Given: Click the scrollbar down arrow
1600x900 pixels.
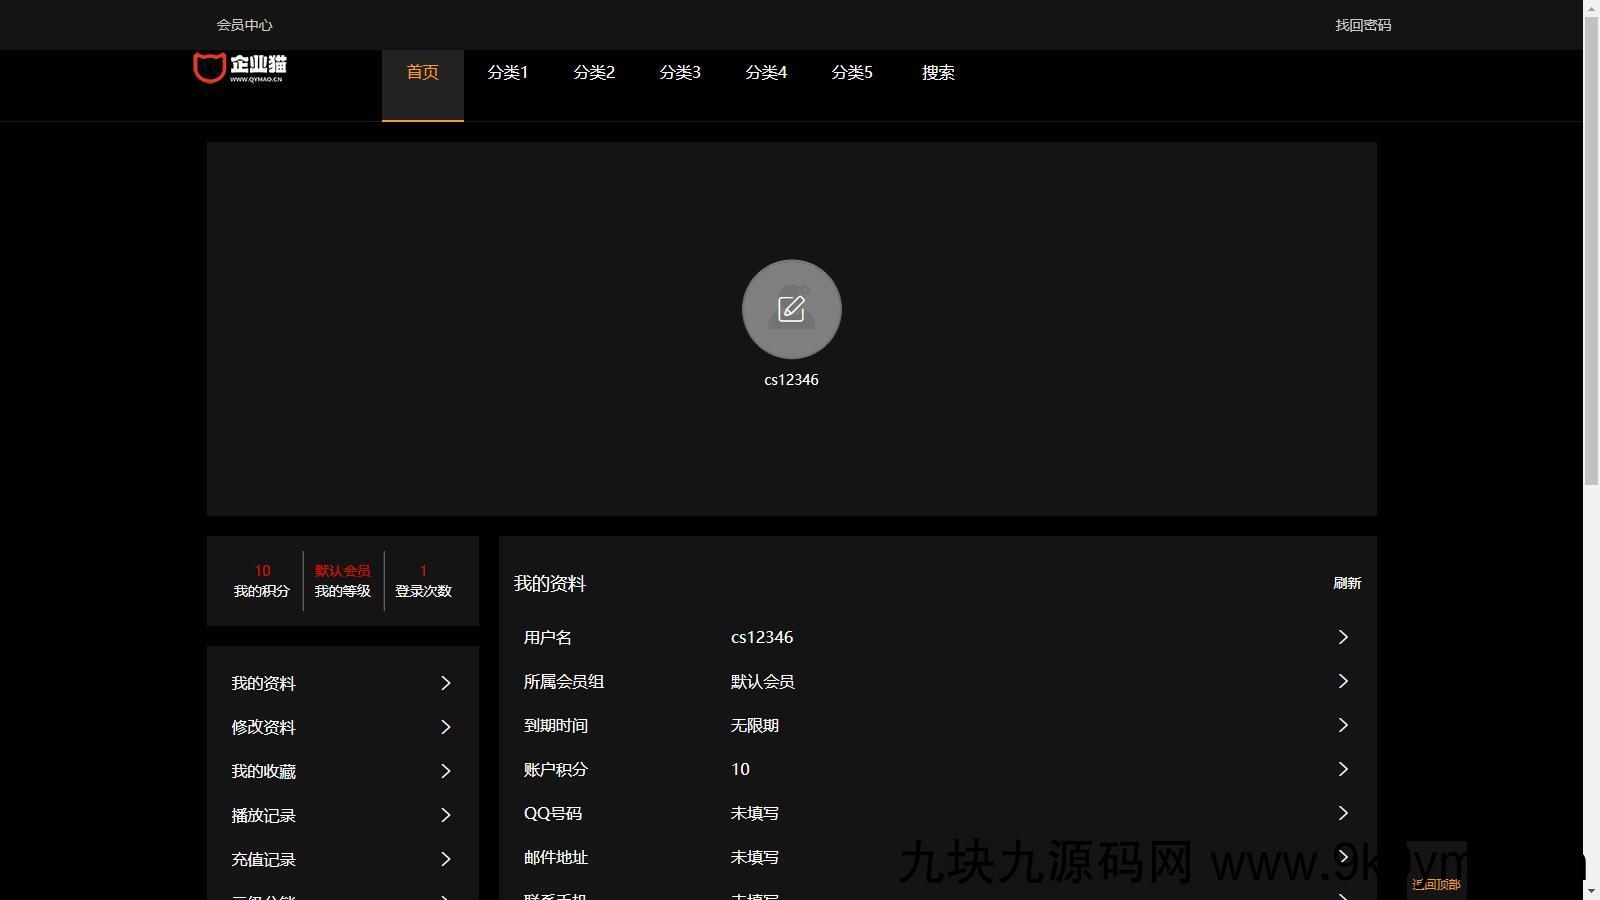Looking at the screenshot, I should (1593, 889).
